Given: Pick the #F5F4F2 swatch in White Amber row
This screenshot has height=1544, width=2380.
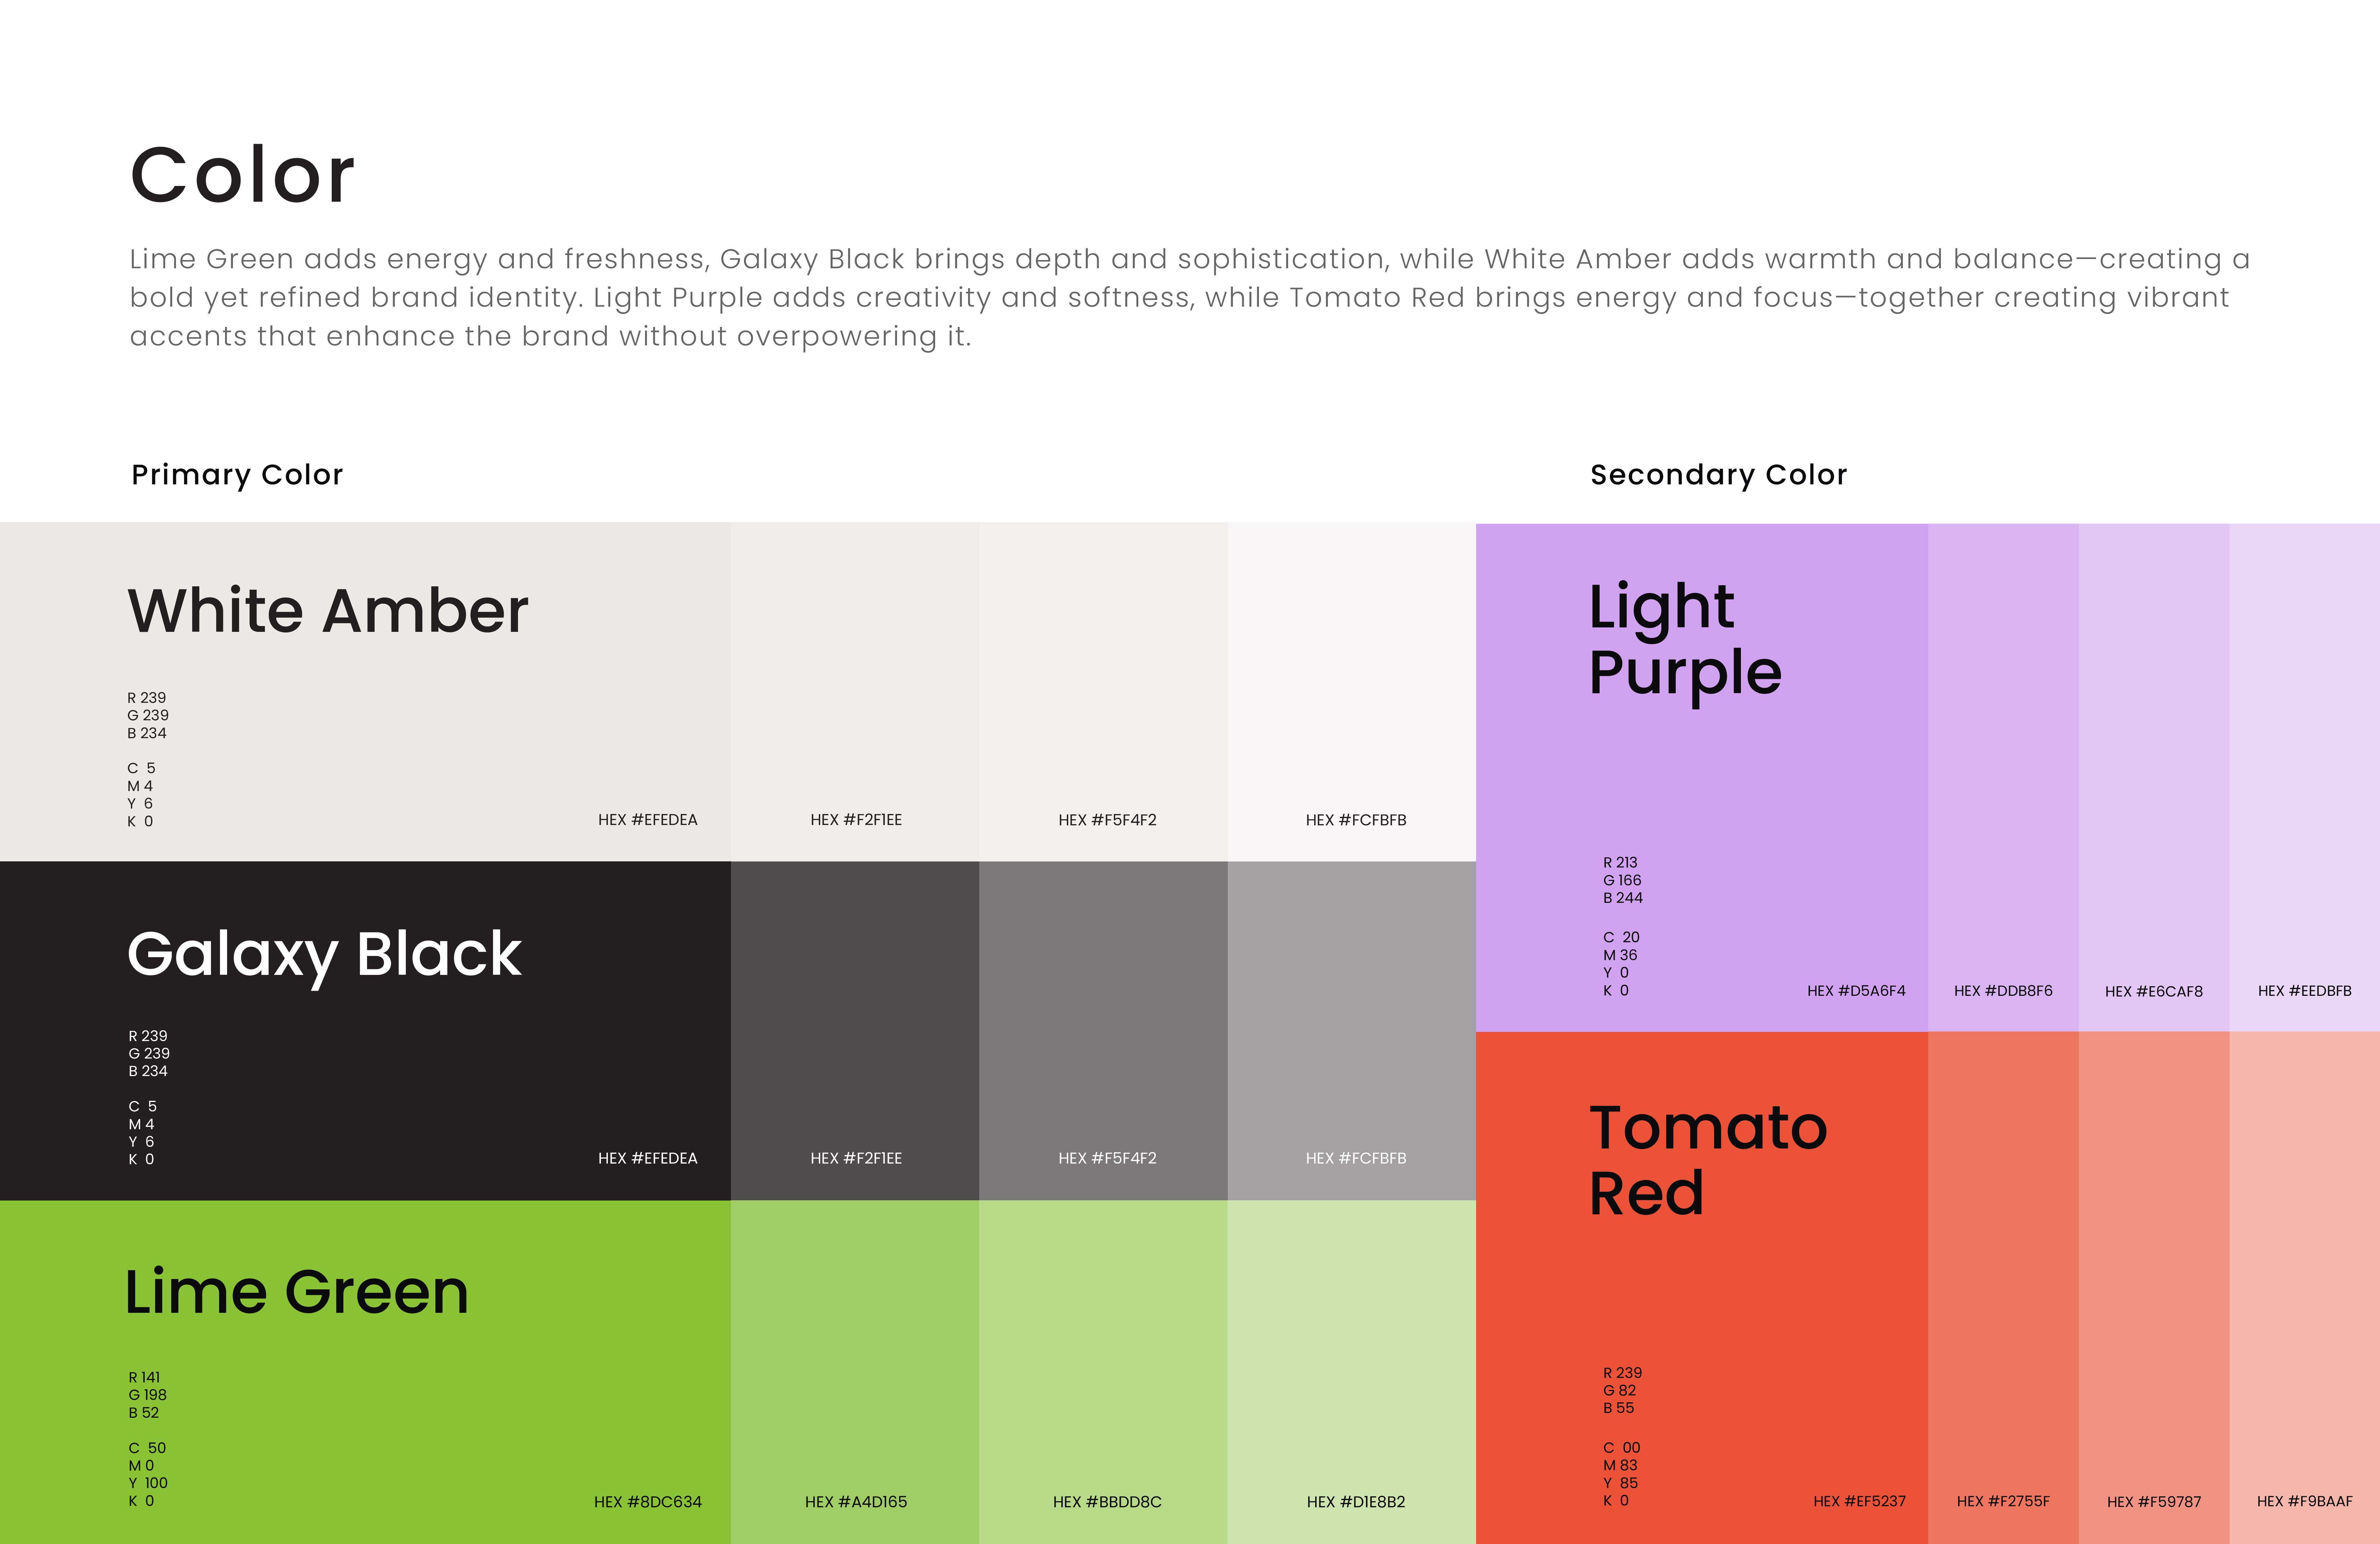Looking at the screenshot, I should (1103, 691).
